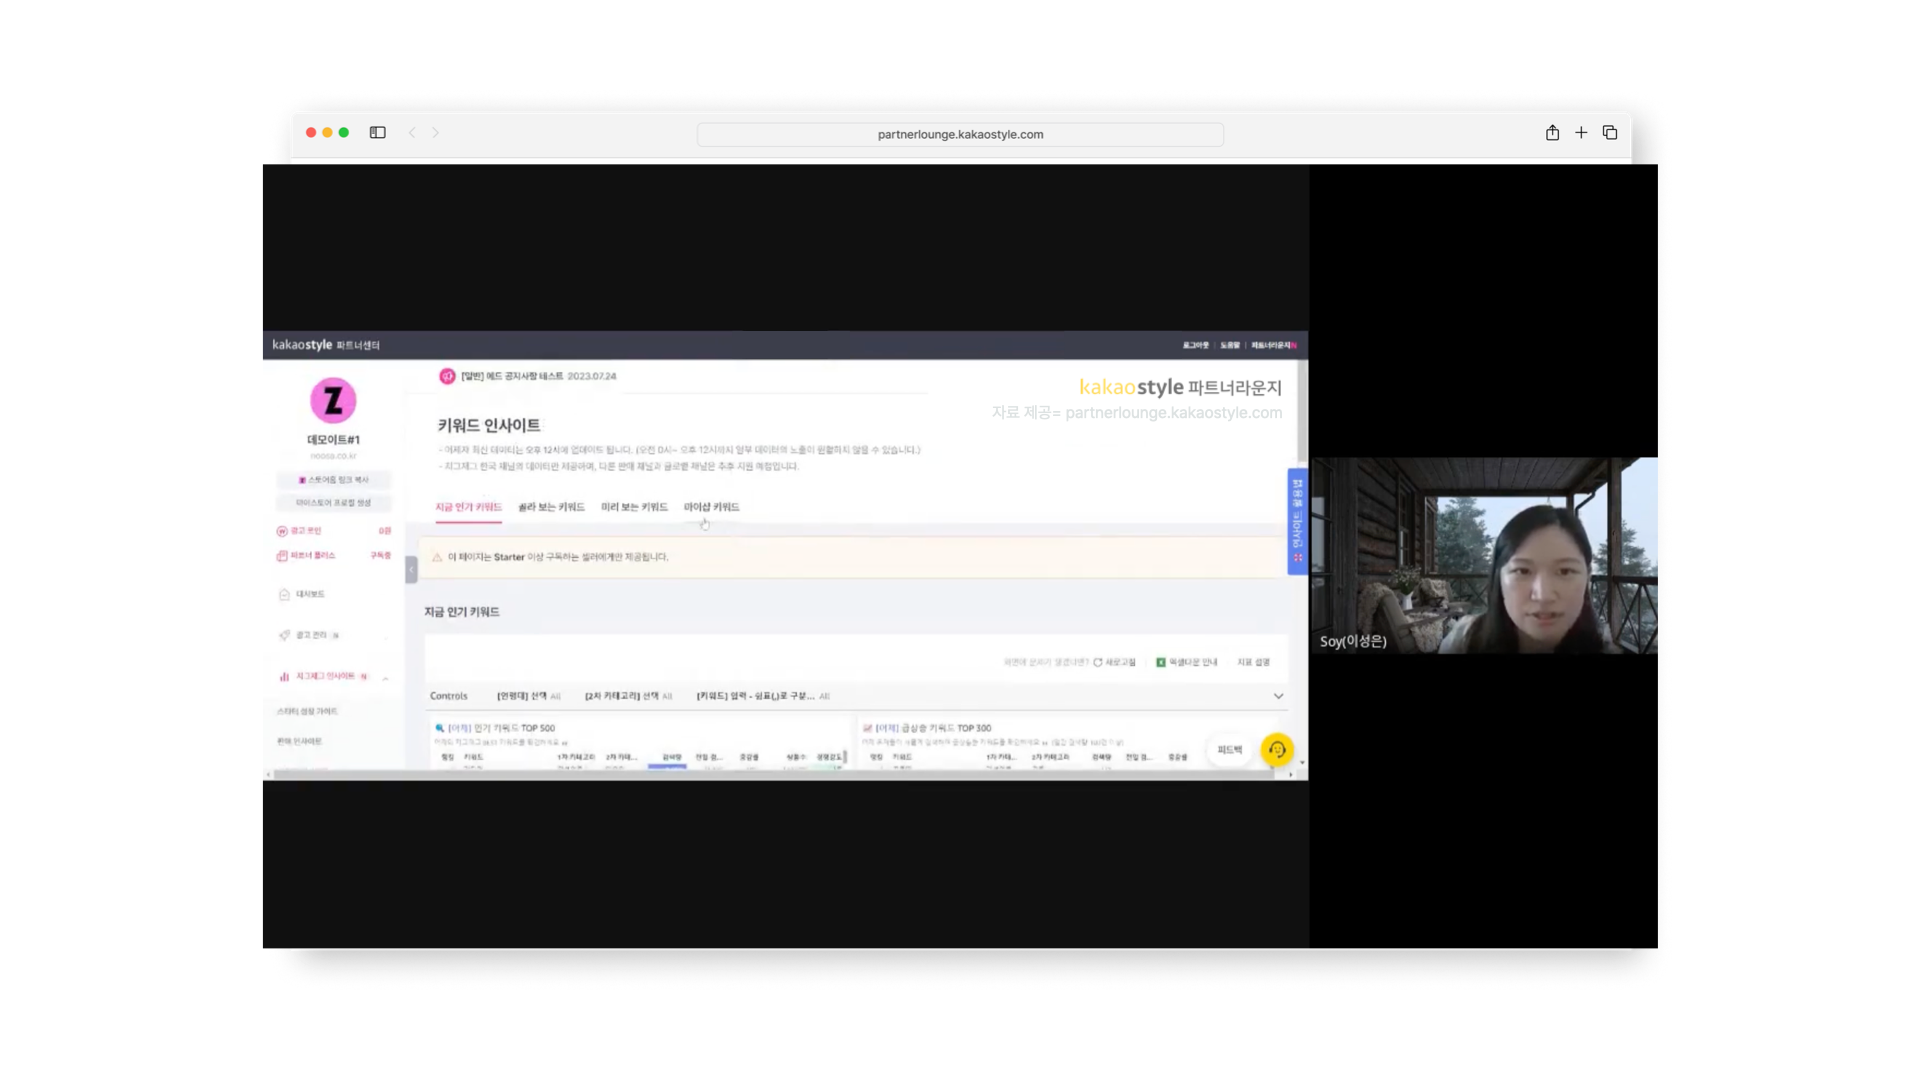Open 판매 인사이트 submenu item
The width and height of the screenshot is (1920, 1080).
coord(299,741)
